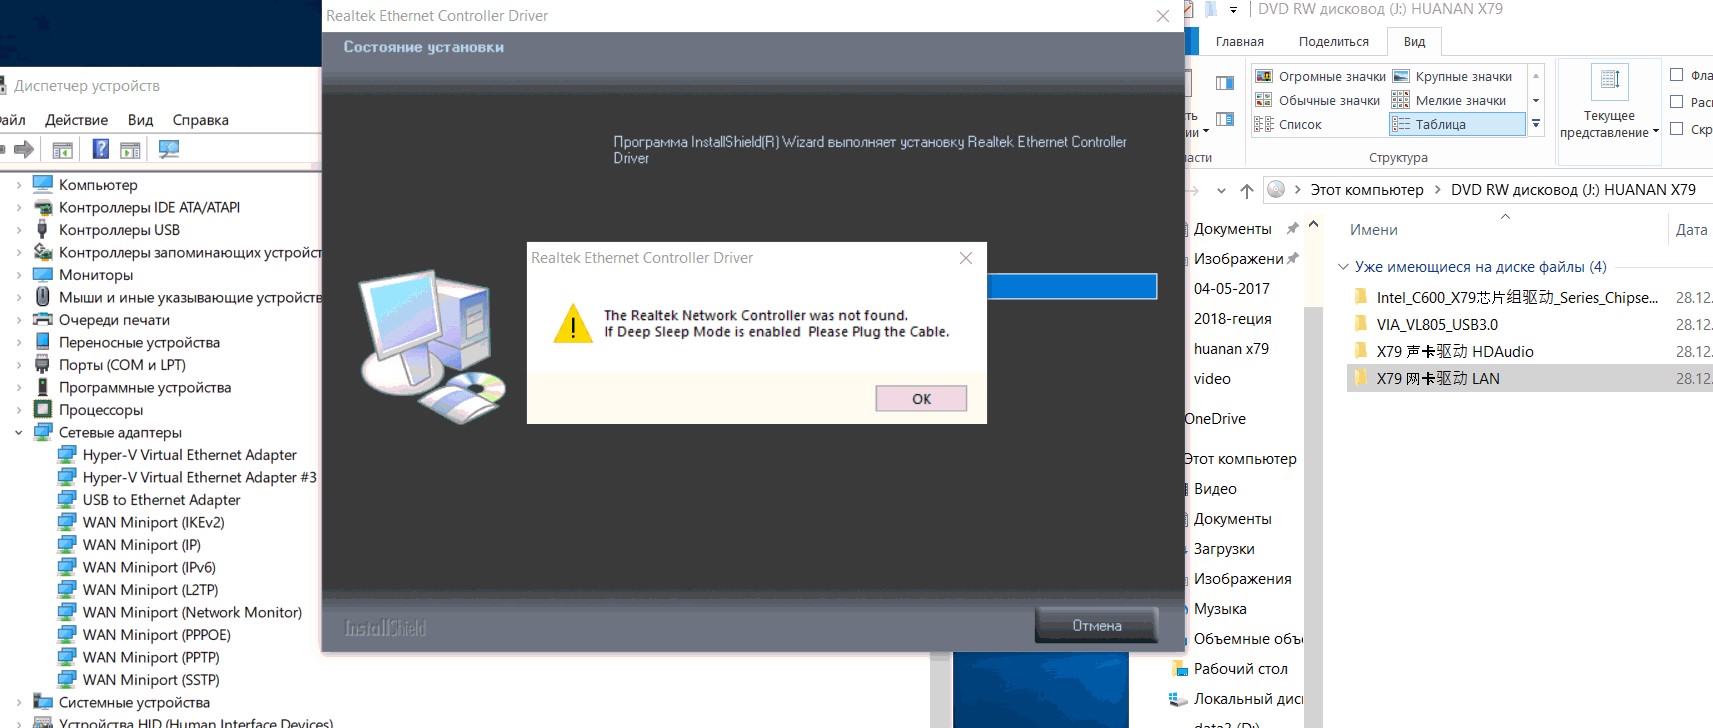Click the forward arrow in Device Manager toolbar
Screen dimensions: 1713x728
pyautogui.click(x=24, y=150)
